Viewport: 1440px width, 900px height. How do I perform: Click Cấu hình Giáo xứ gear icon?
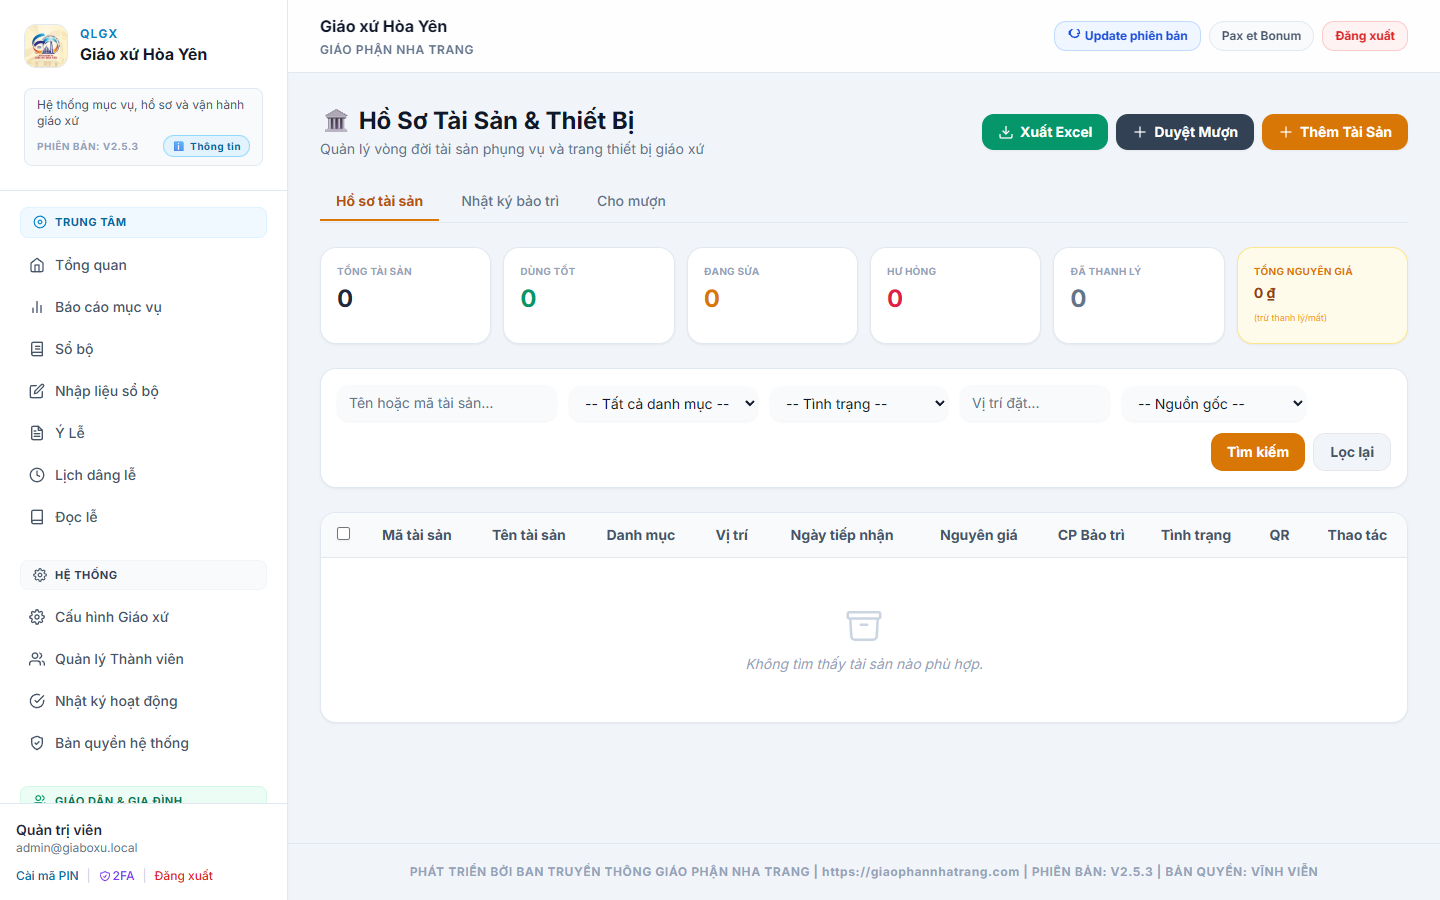pyautogui.click(x=37, y=617)
